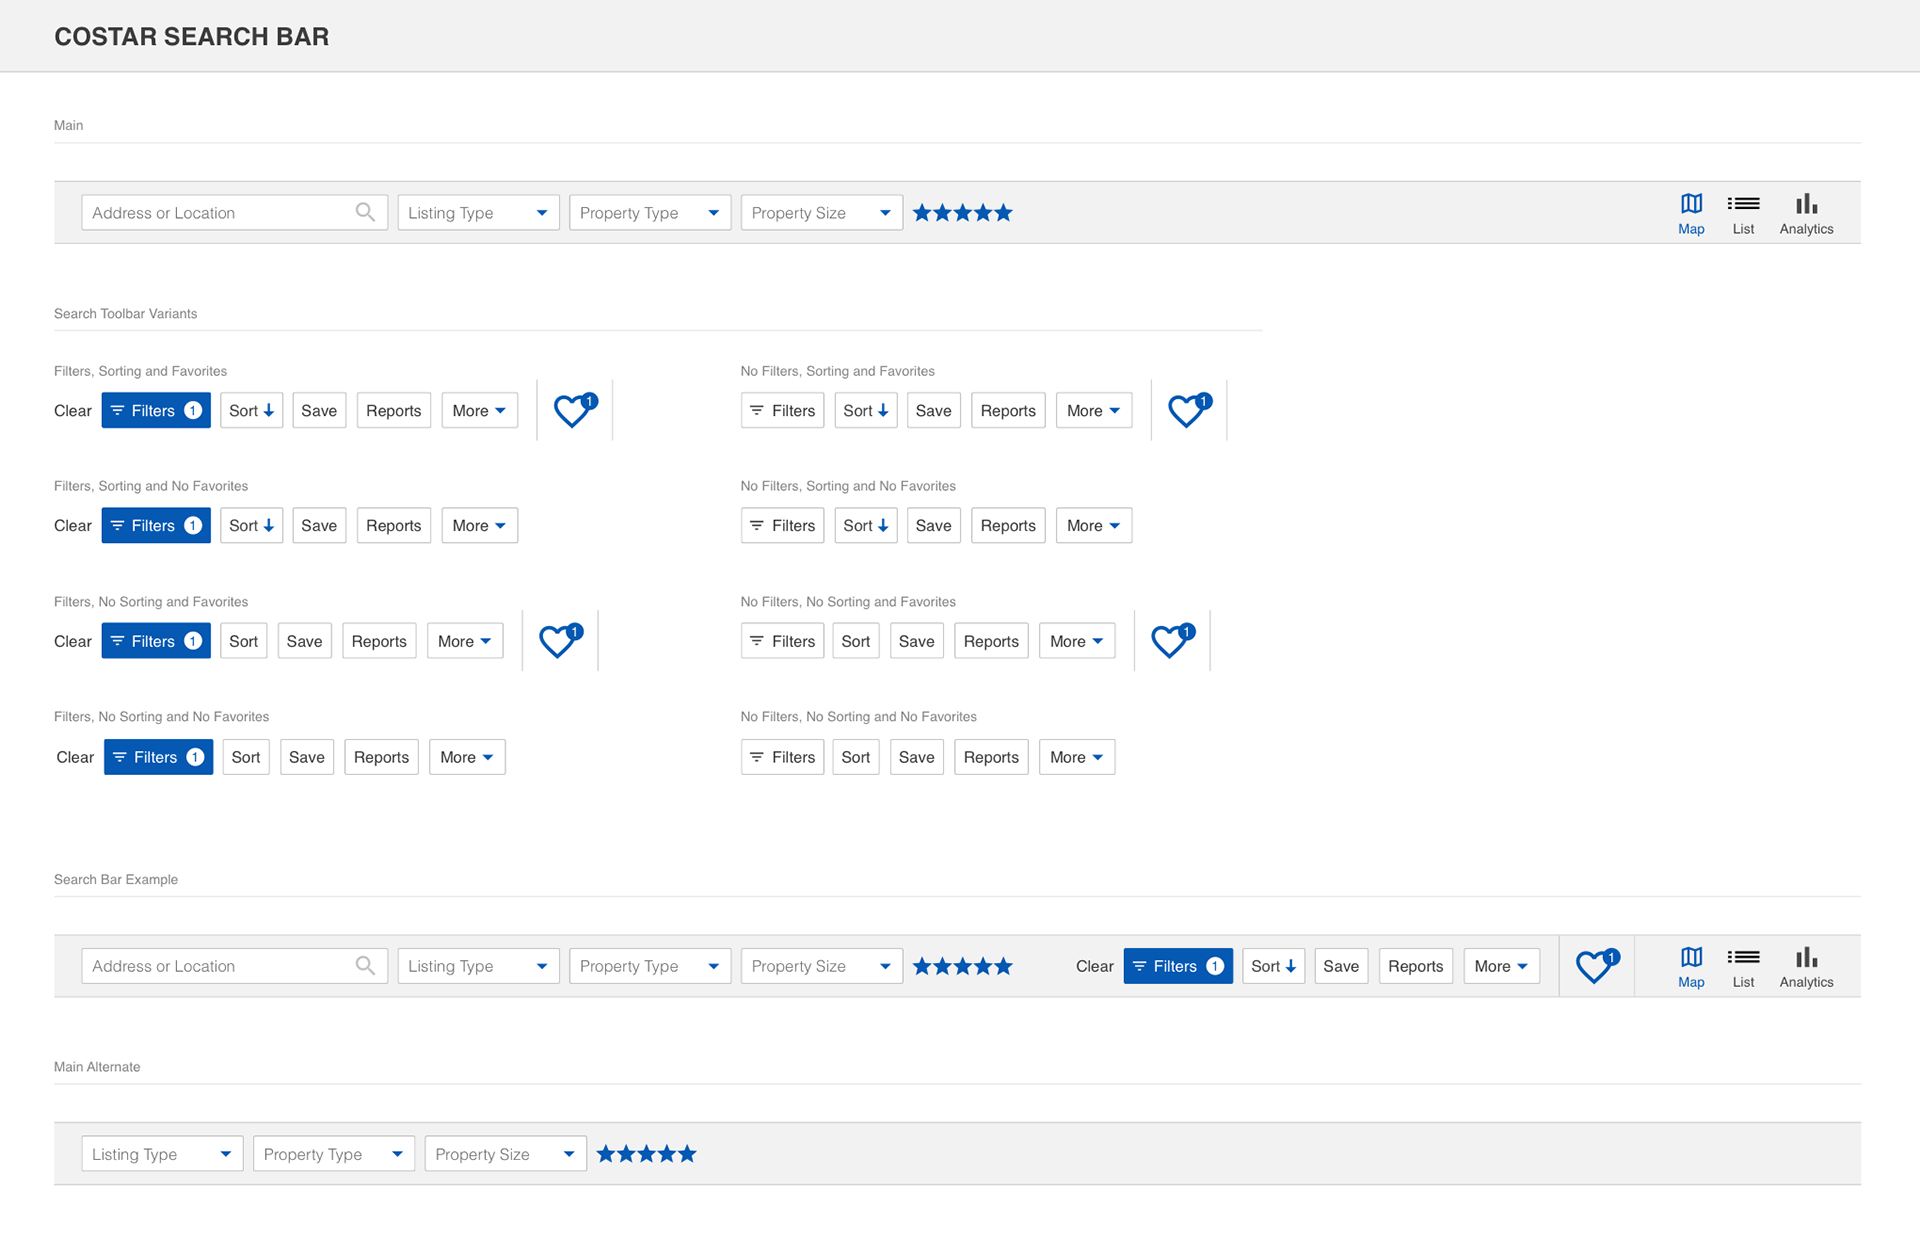This screenshot has width=1920, height=1239.
Task: Open Listing Type dropdown in Search Bar Example
Action: click(478, 966)
